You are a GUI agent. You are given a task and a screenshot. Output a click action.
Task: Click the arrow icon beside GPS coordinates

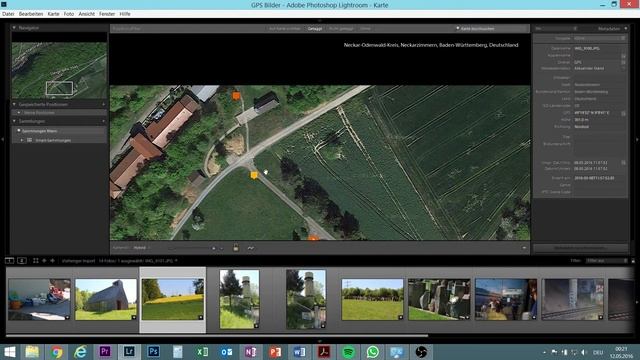click(x=623, y=113)
